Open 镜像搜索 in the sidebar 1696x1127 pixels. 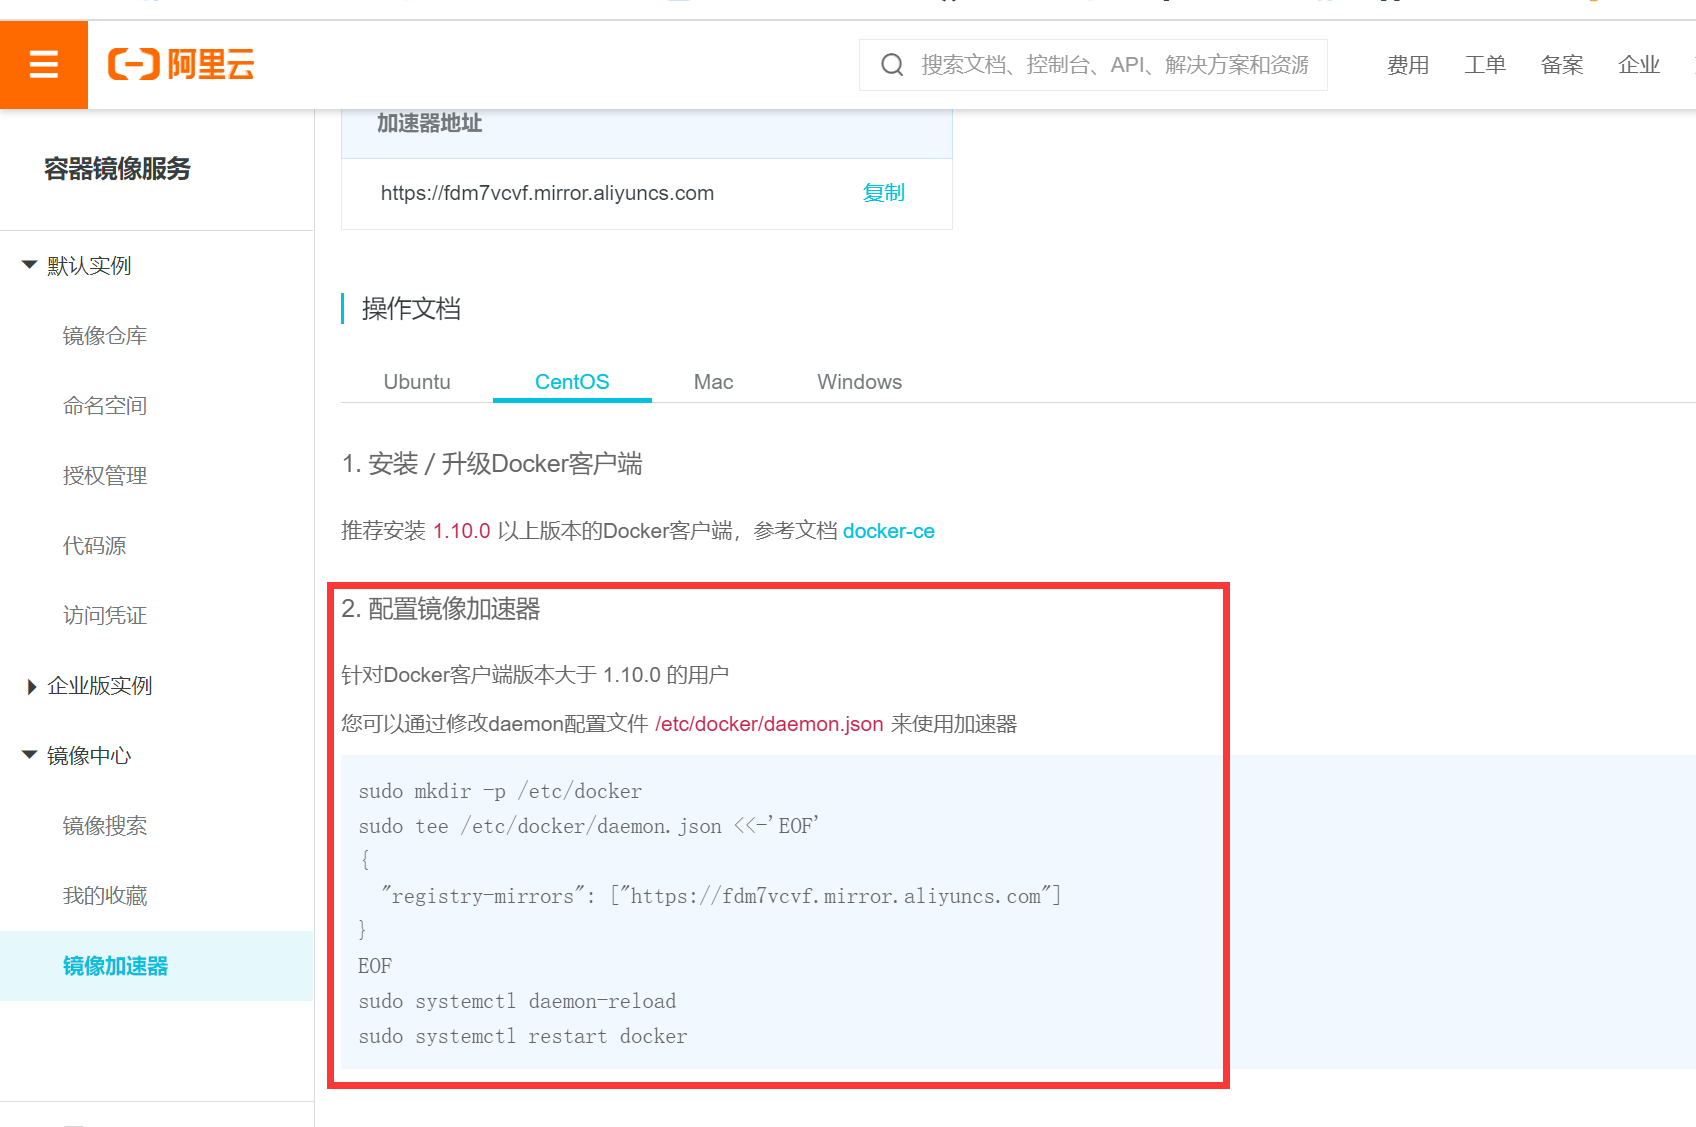(x=105, y=826)
